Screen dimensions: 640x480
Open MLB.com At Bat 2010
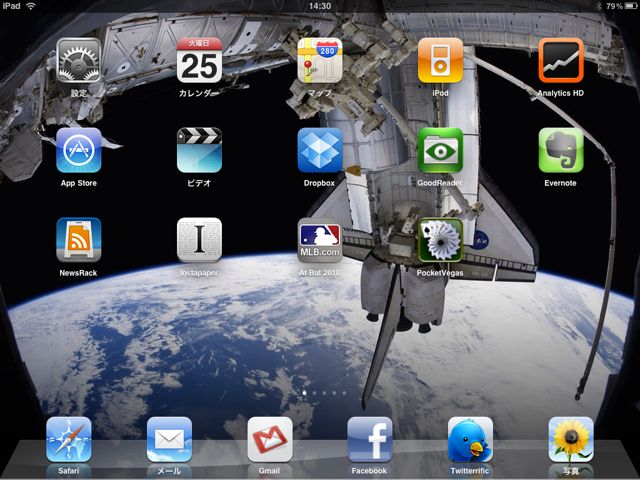click(320, 240)
